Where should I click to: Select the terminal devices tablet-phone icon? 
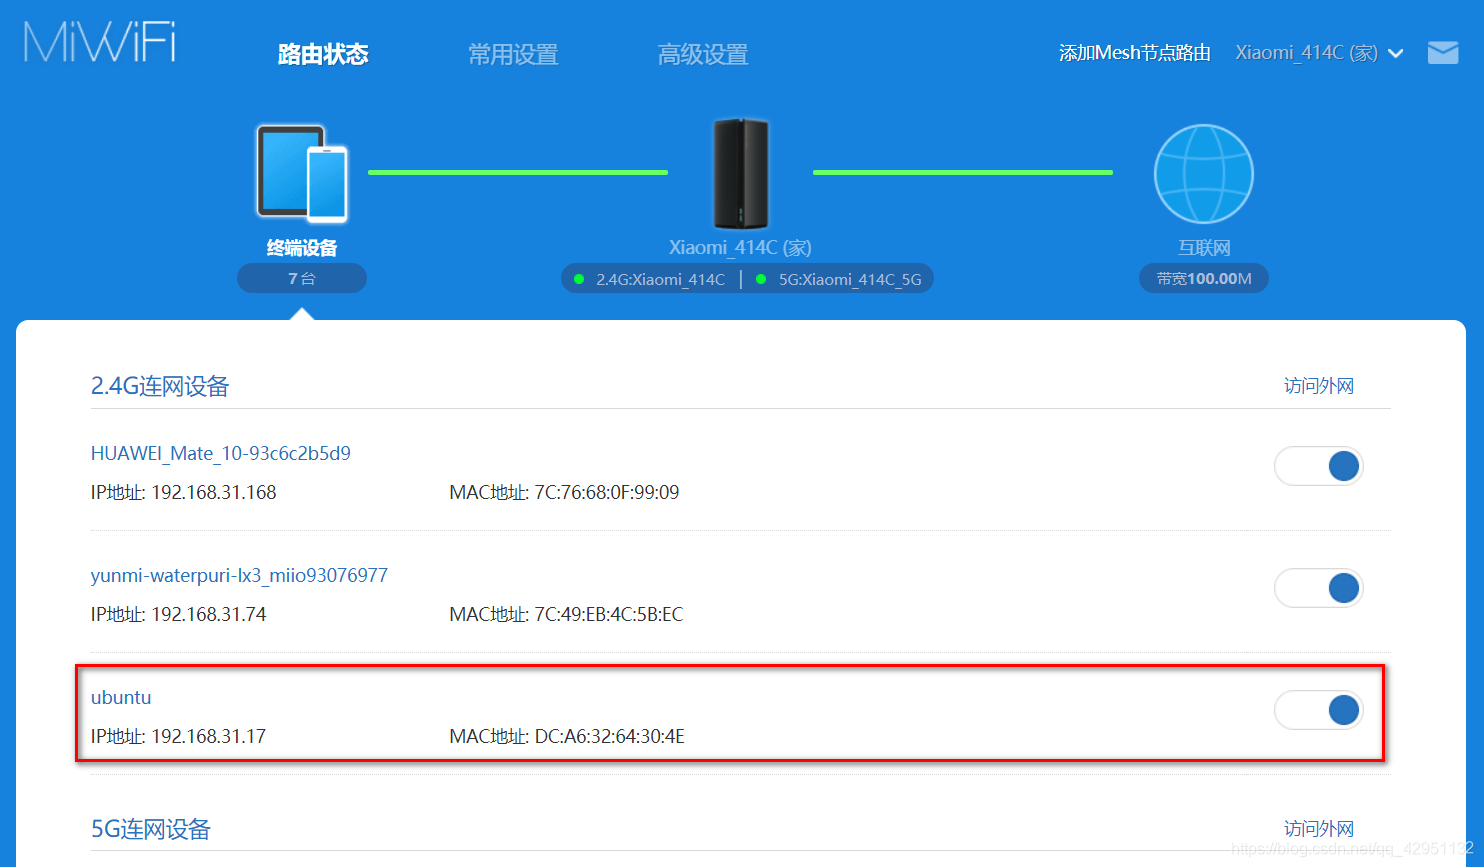tap(302, 173)
